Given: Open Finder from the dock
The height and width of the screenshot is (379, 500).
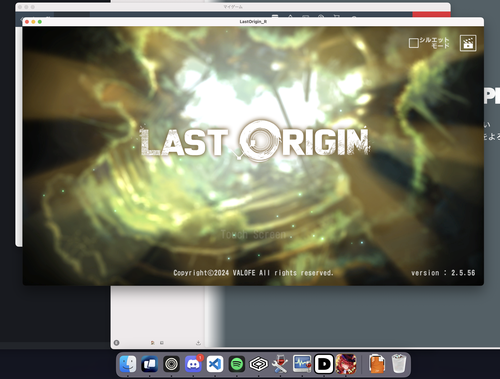Looking at the screenshot, I should point(128,364).
